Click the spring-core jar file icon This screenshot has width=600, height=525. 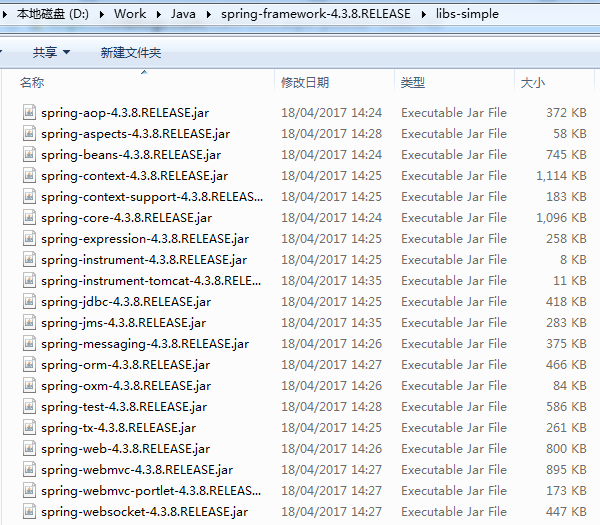(29, 218)
